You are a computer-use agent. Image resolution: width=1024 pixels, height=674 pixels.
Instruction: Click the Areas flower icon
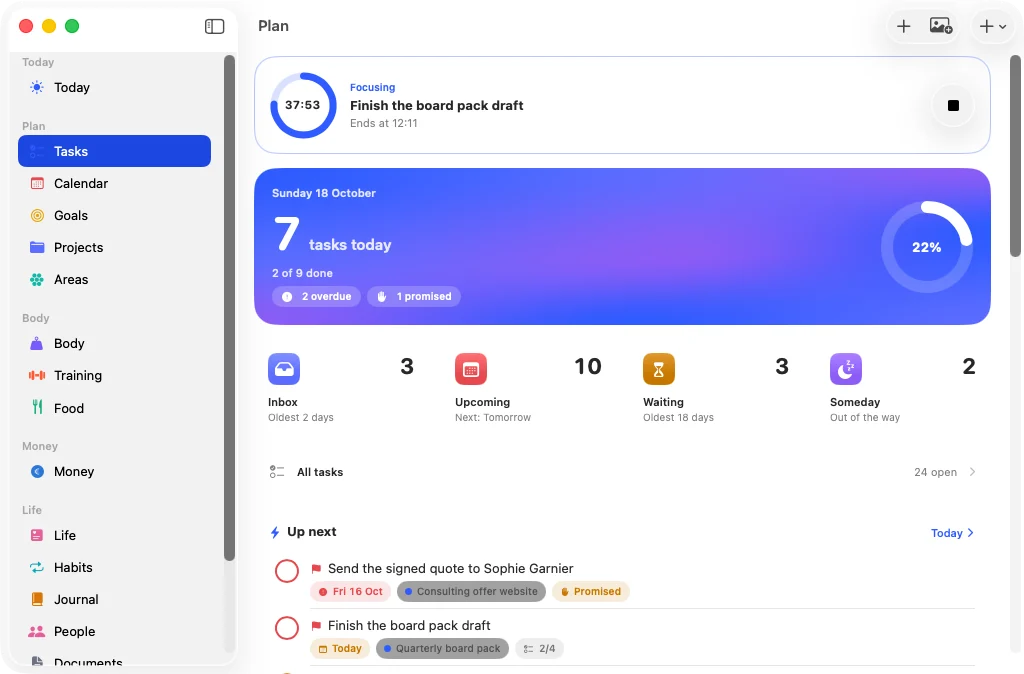(37, 280)
